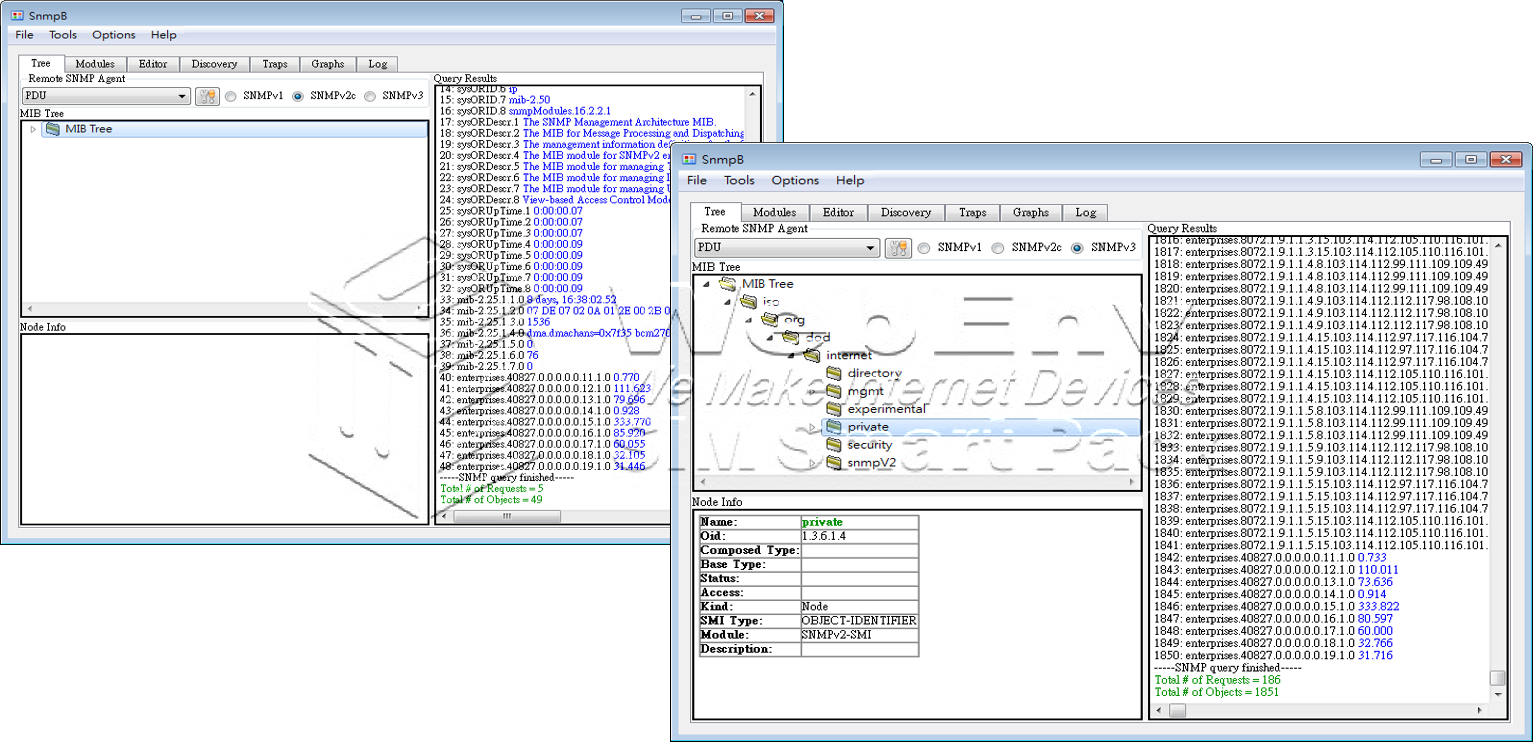Click agent properties icon in back window
This screenshot has height=742, width=1533.
point(207,97)
